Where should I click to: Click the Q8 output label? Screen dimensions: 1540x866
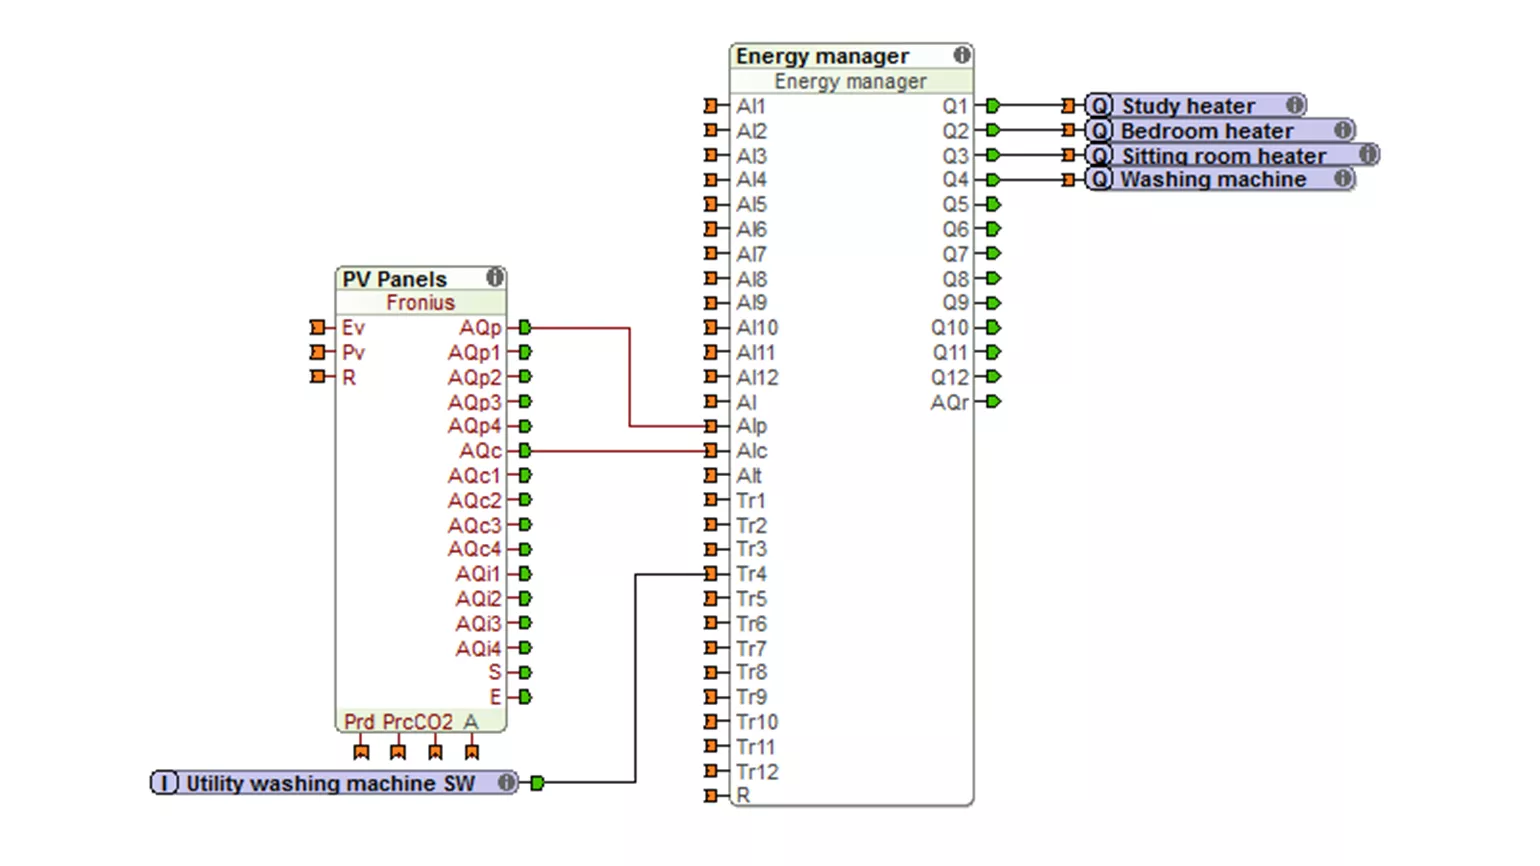(x=955, y=279)
